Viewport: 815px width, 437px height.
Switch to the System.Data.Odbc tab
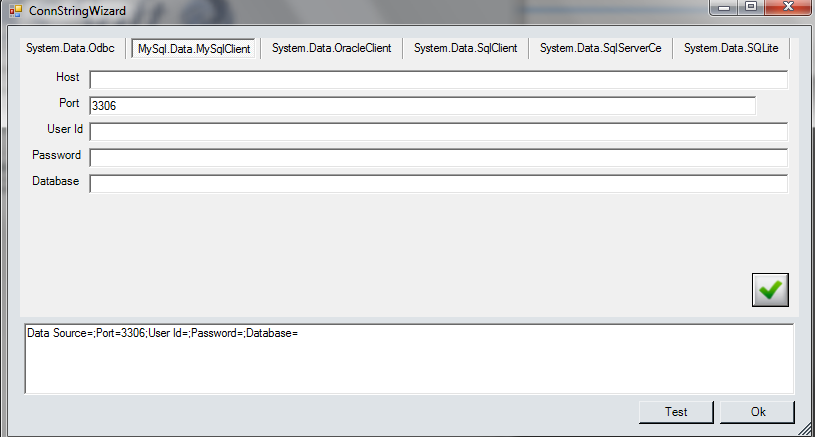(x=70, y=48)
